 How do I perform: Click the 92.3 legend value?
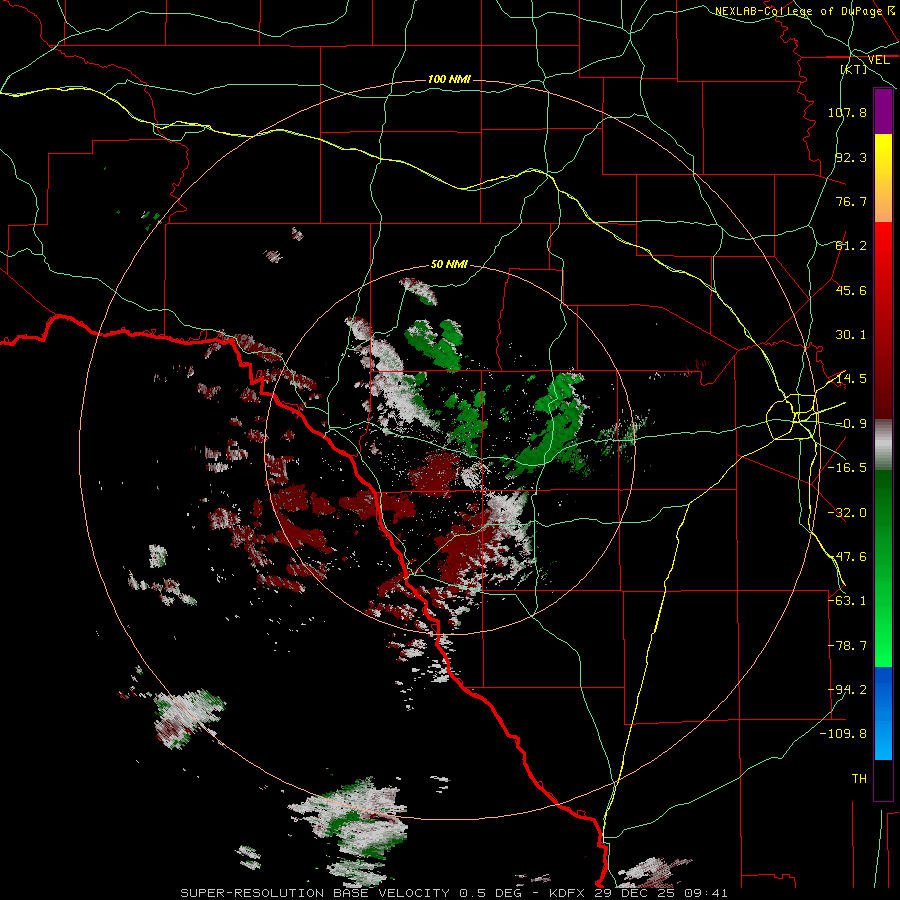coord(851,157)
